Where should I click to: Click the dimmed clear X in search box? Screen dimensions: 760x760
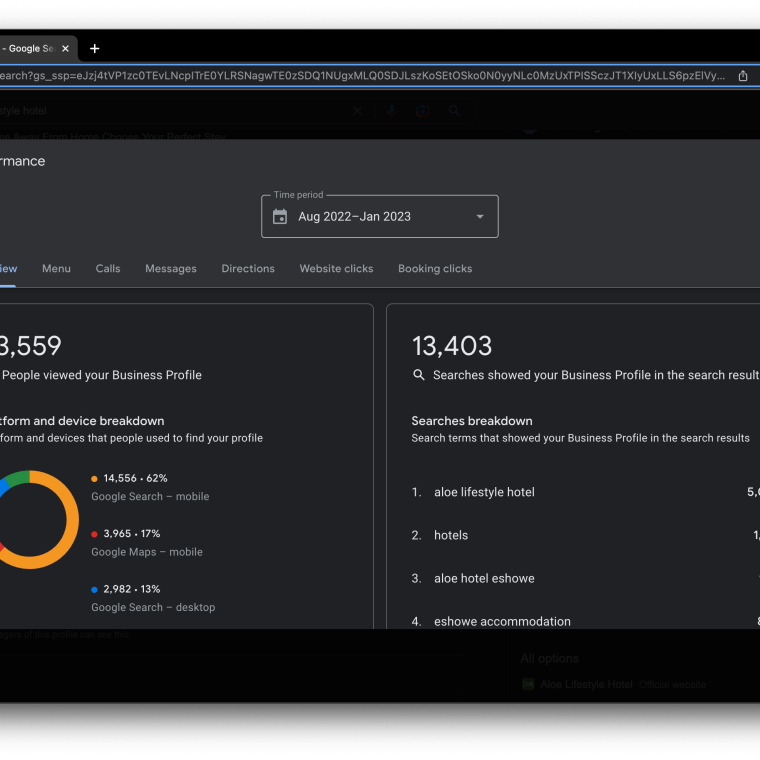point(357,111)
